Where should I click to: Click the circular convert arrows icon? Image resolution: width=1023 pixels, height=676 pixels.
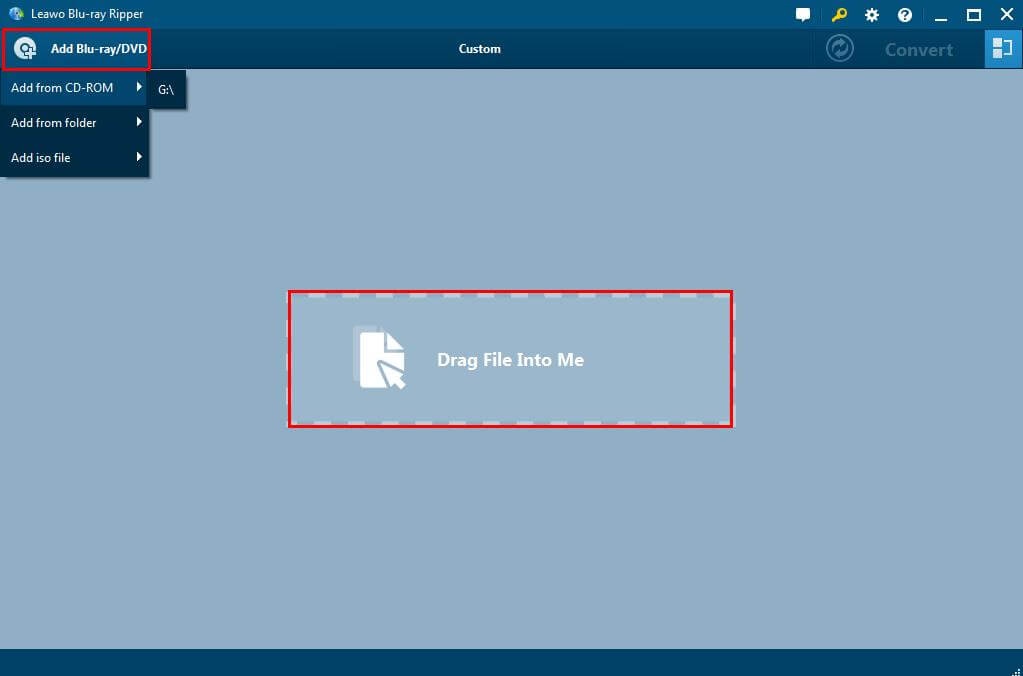pos(840,48)
